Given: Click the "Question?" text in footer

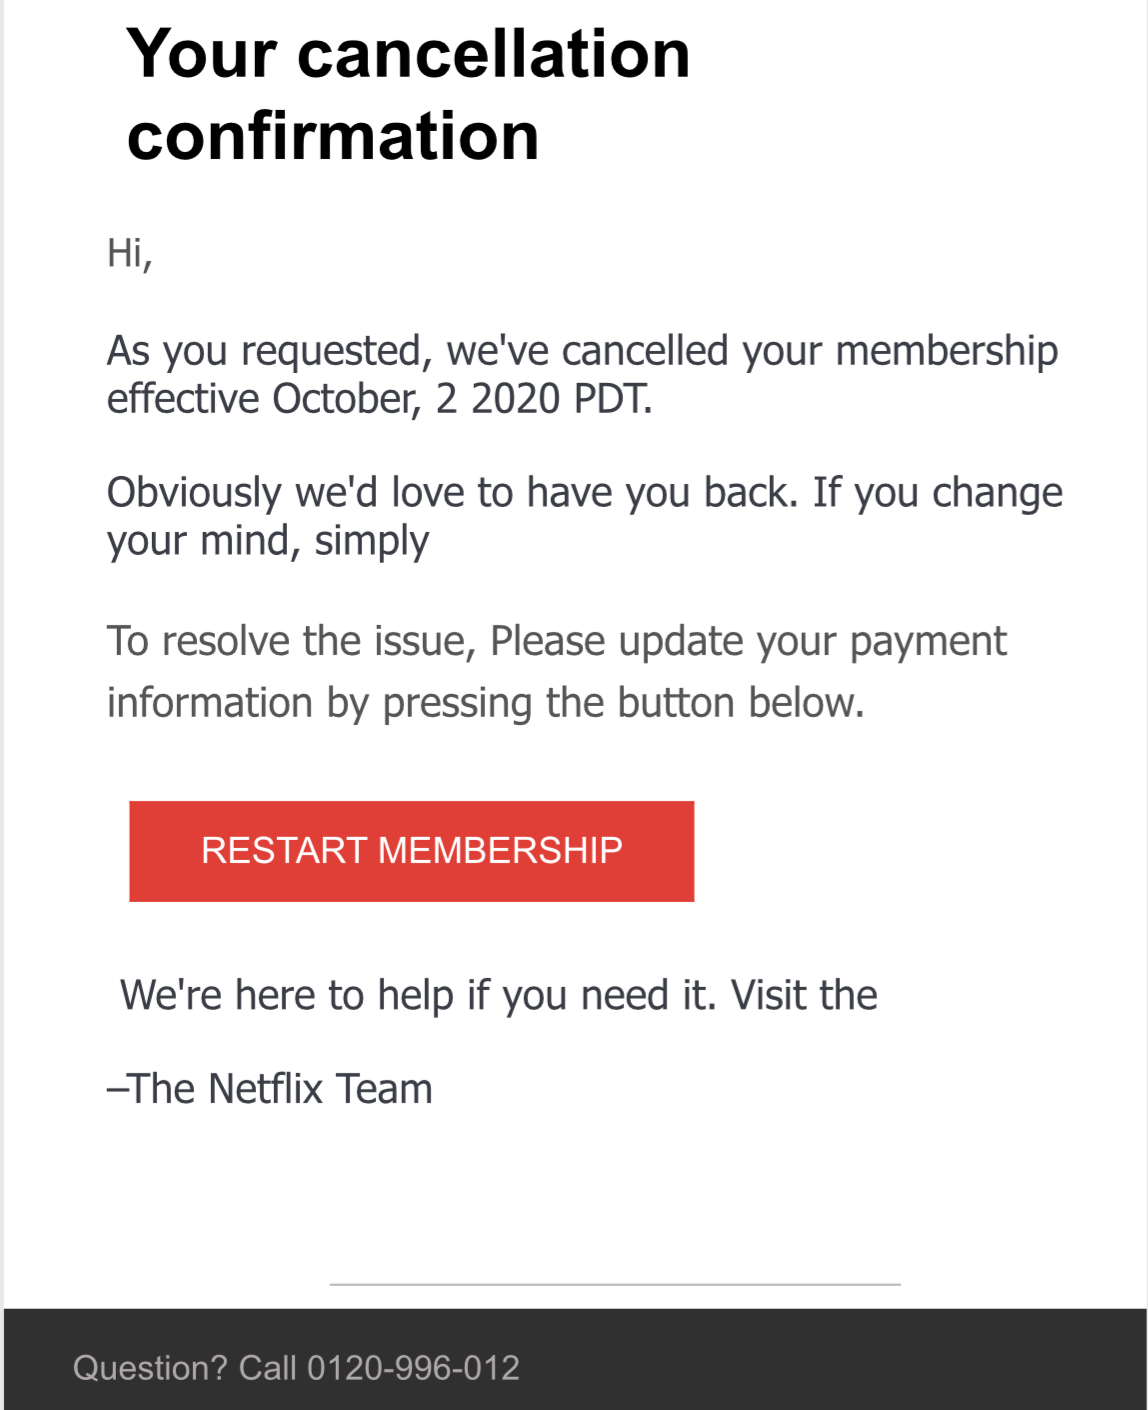Looking at the screenshot, I should pyautogui.click(x=150, y=1368).
